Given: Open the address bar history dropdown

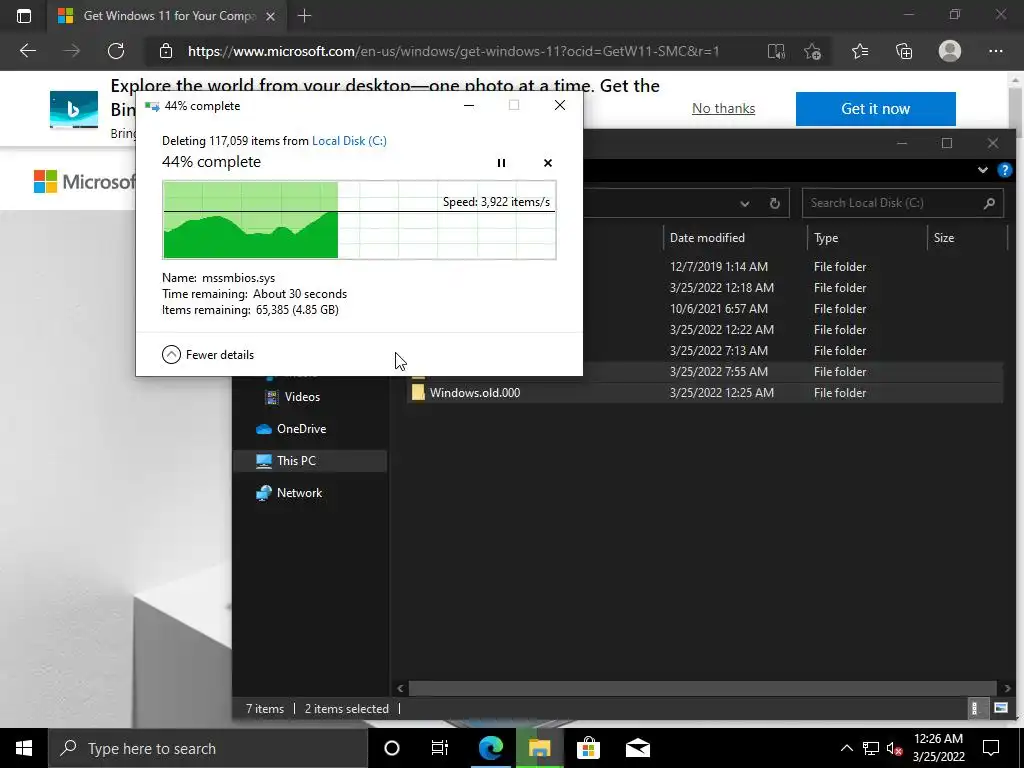Looking at the screenshot, I should coord(744,203).
